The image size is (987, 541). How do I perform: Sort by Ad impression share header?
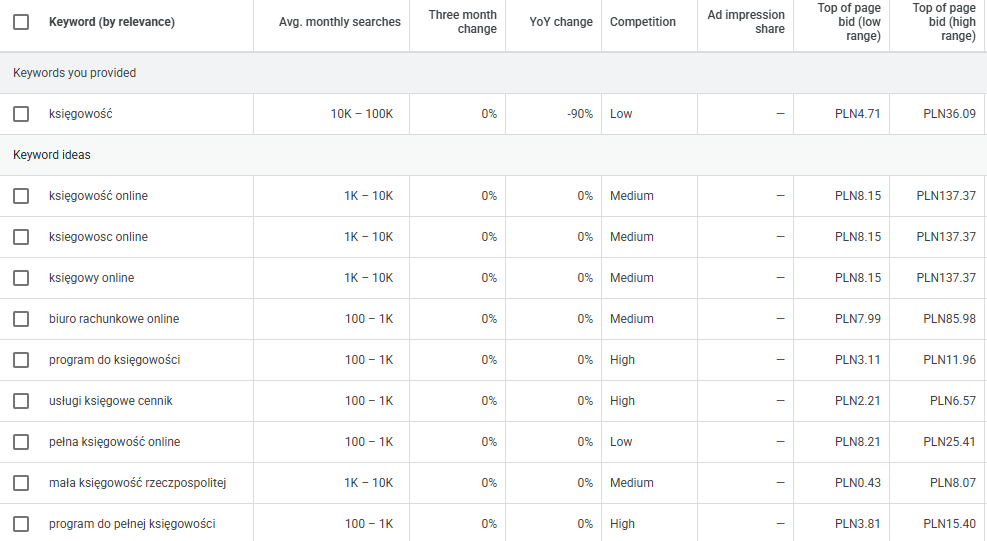point(745,22)
